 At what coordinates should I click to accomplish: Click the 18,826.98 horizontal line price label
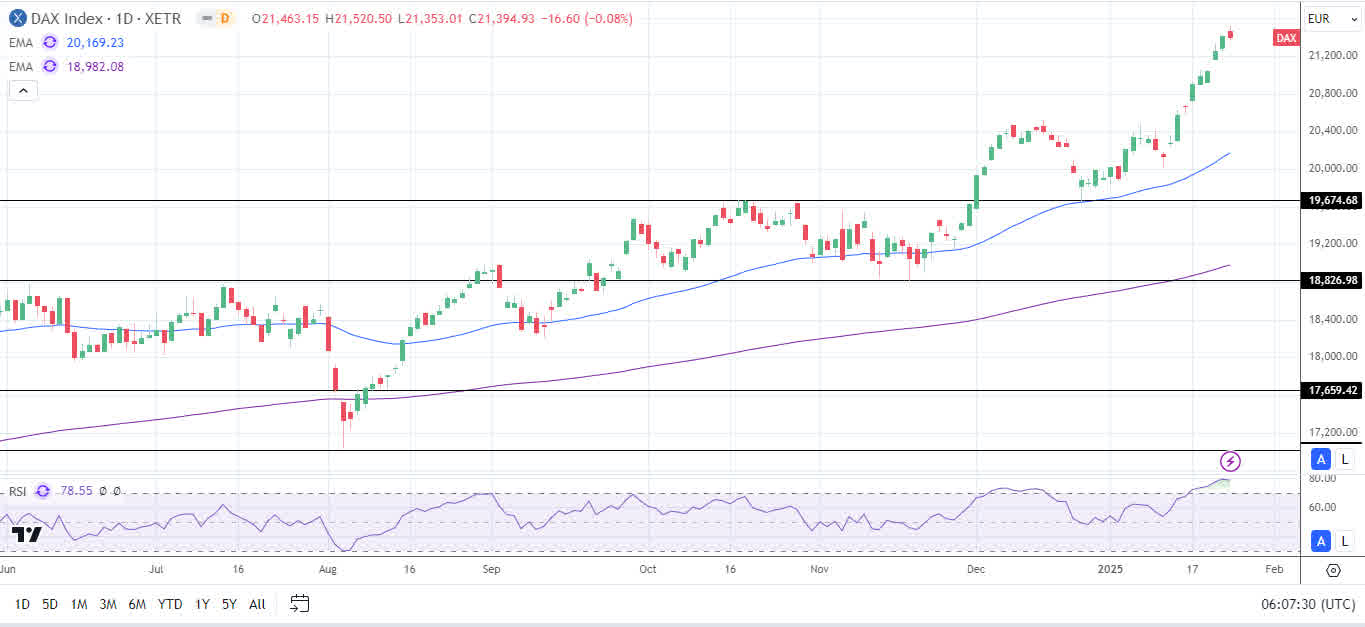tap(1333, 281)
